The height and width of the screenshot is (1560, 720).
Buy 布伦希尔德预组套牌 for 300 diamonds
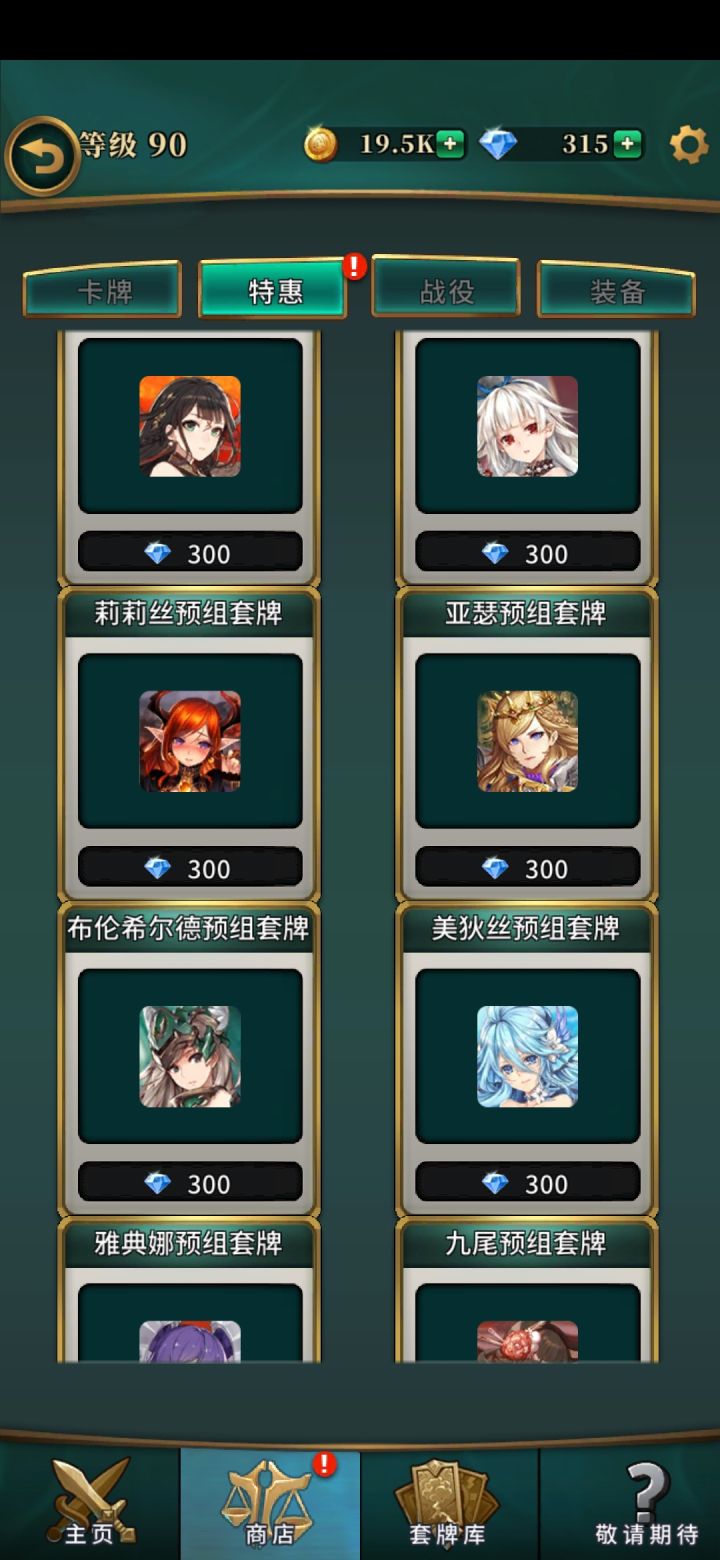point(190,1183)
